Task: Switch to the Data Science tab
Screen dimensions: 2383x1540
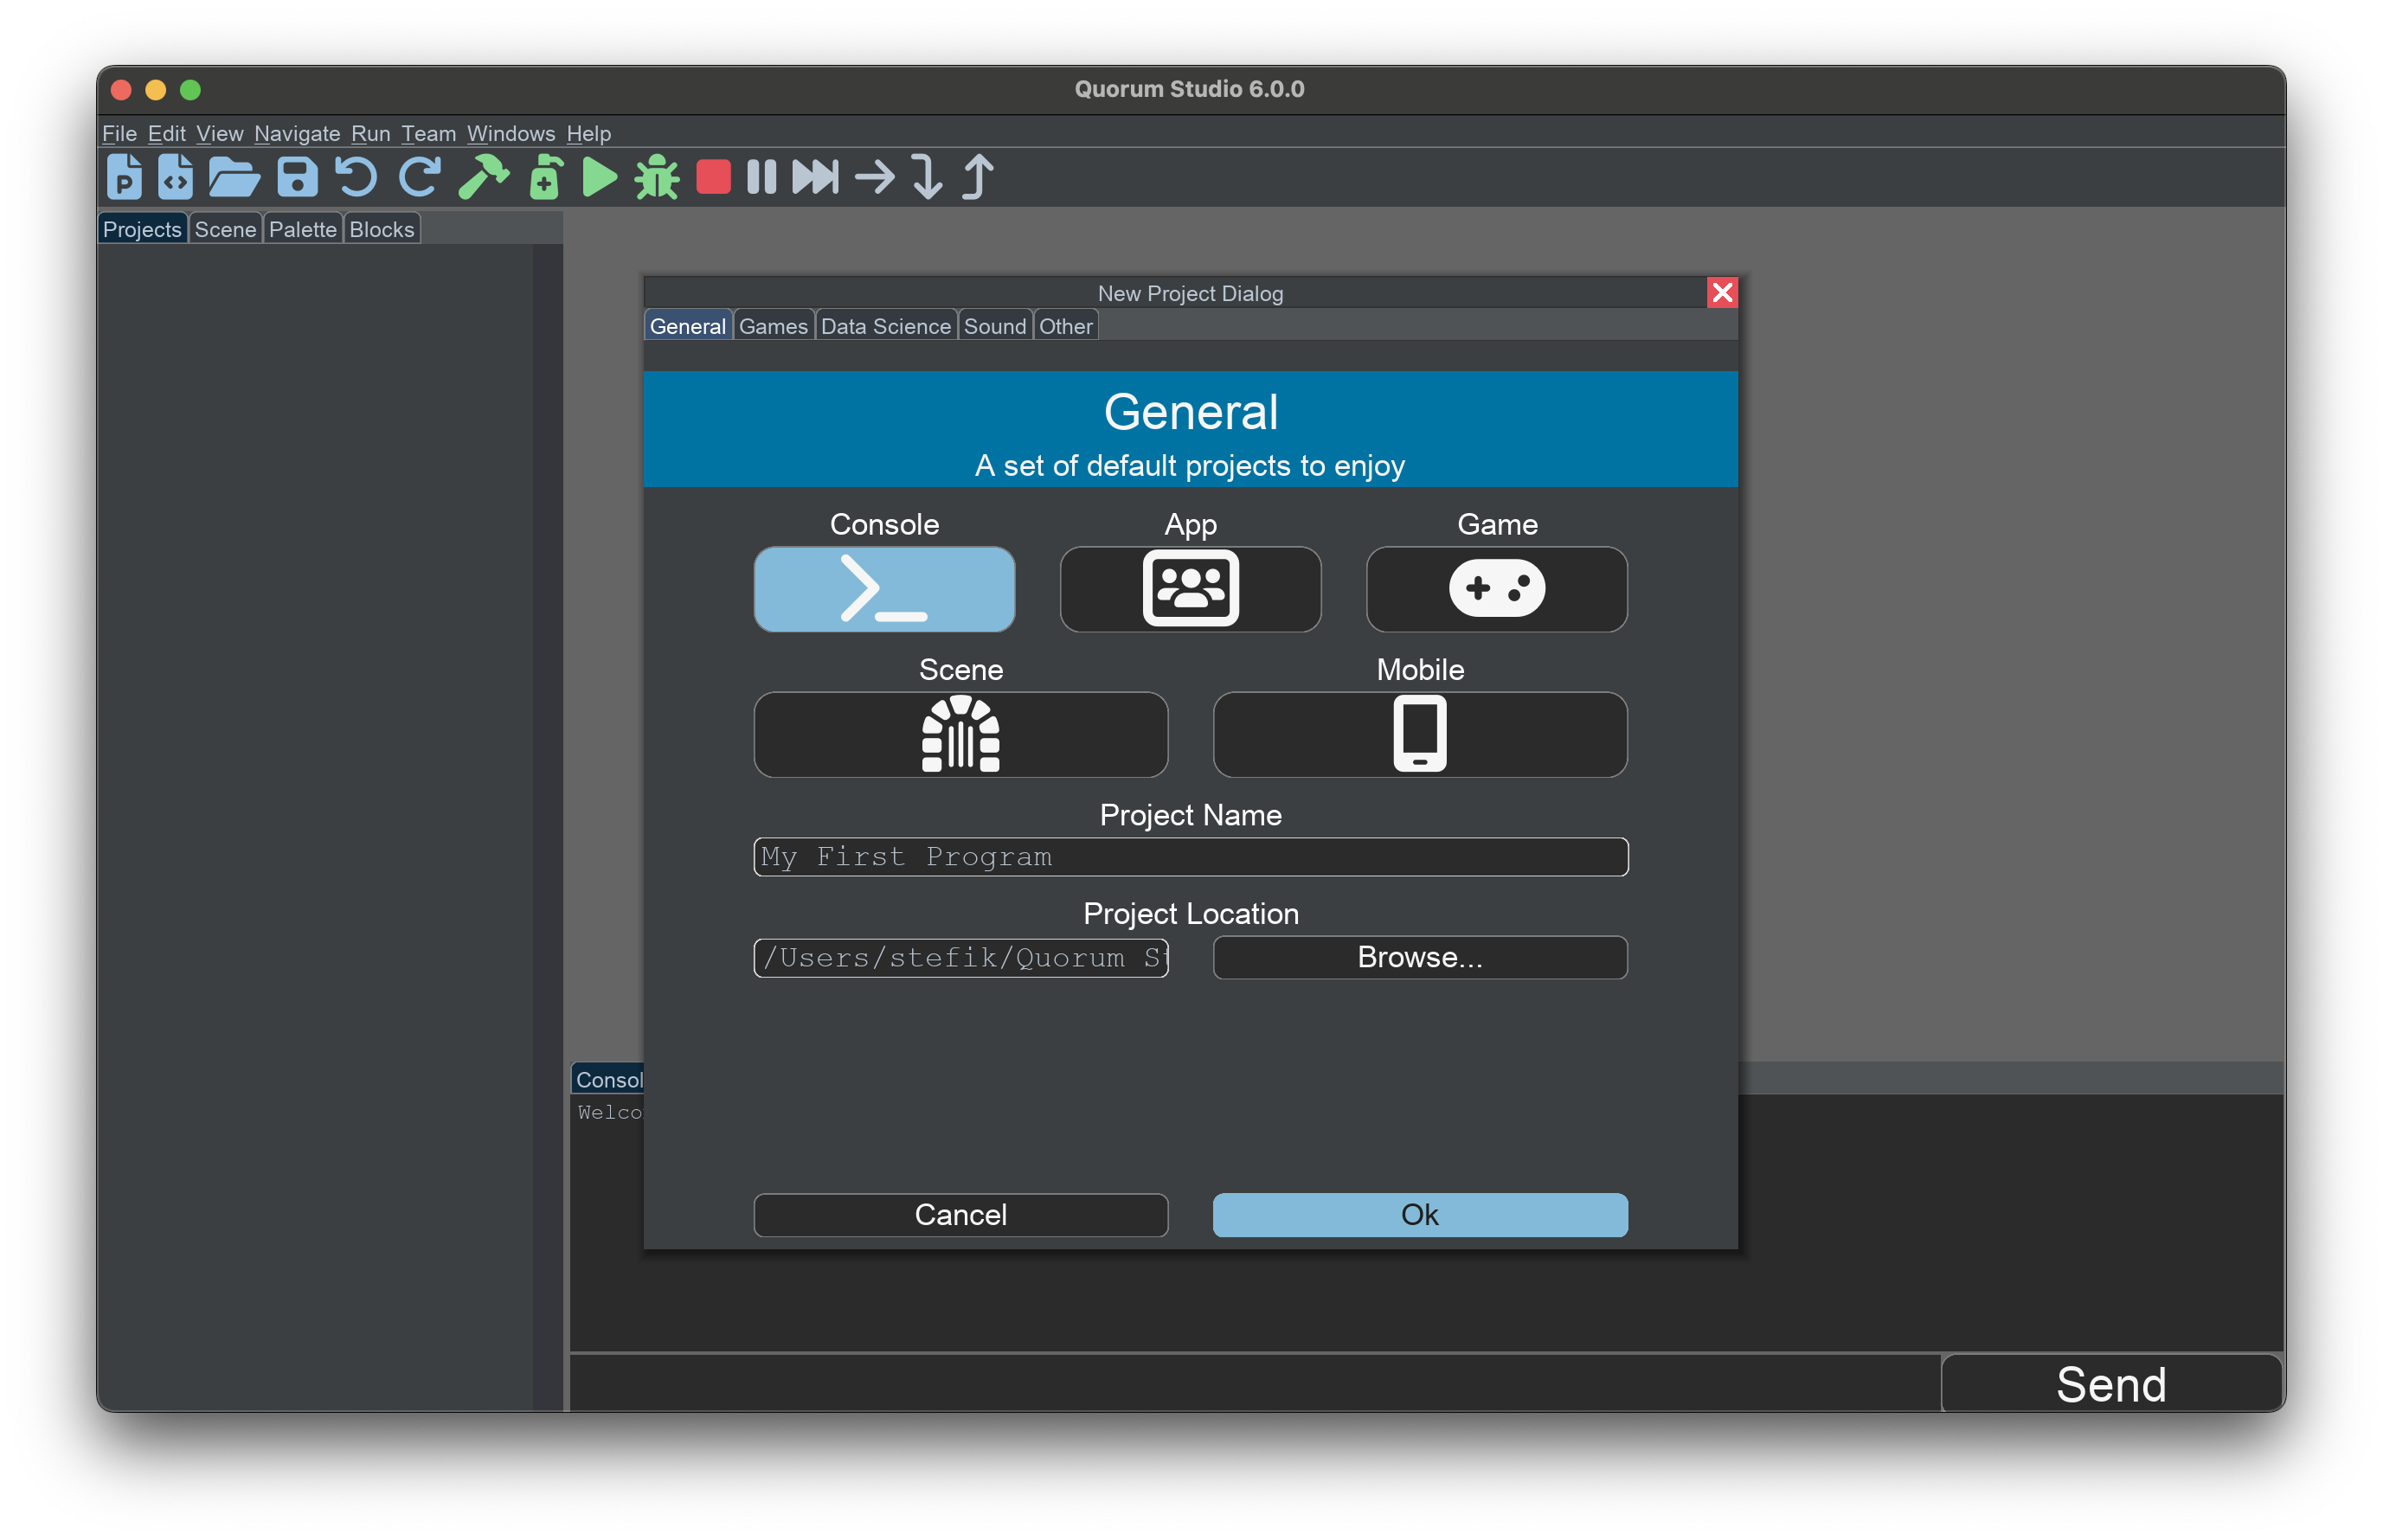Action: tap(884, 328)
